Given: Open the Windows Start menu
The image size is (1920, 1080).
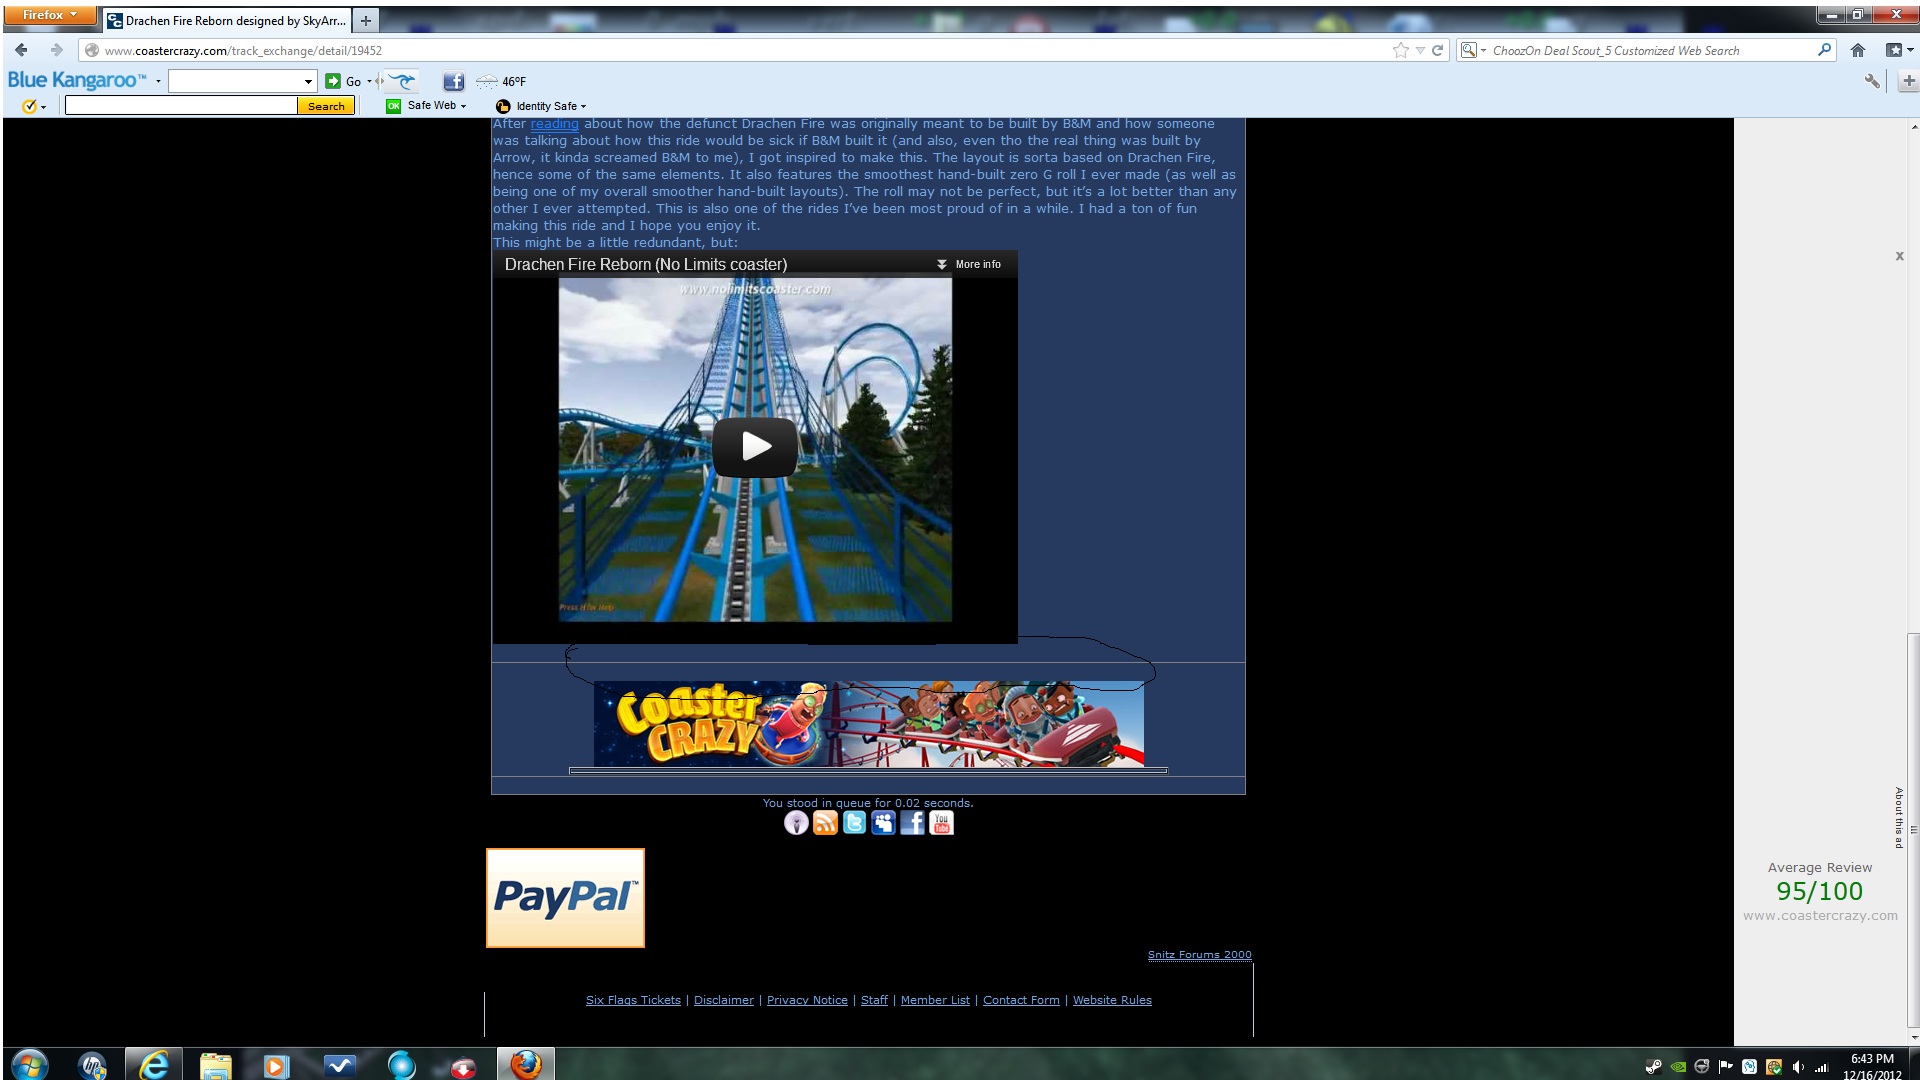Looking at the screenshot, I should point(29,1065).
